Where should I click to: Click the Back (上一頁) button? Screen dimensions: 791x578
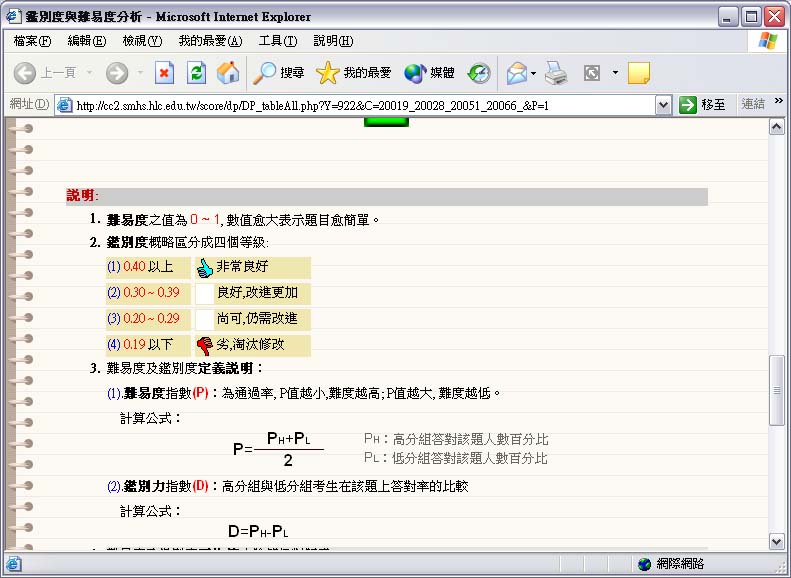click(45, 73)
